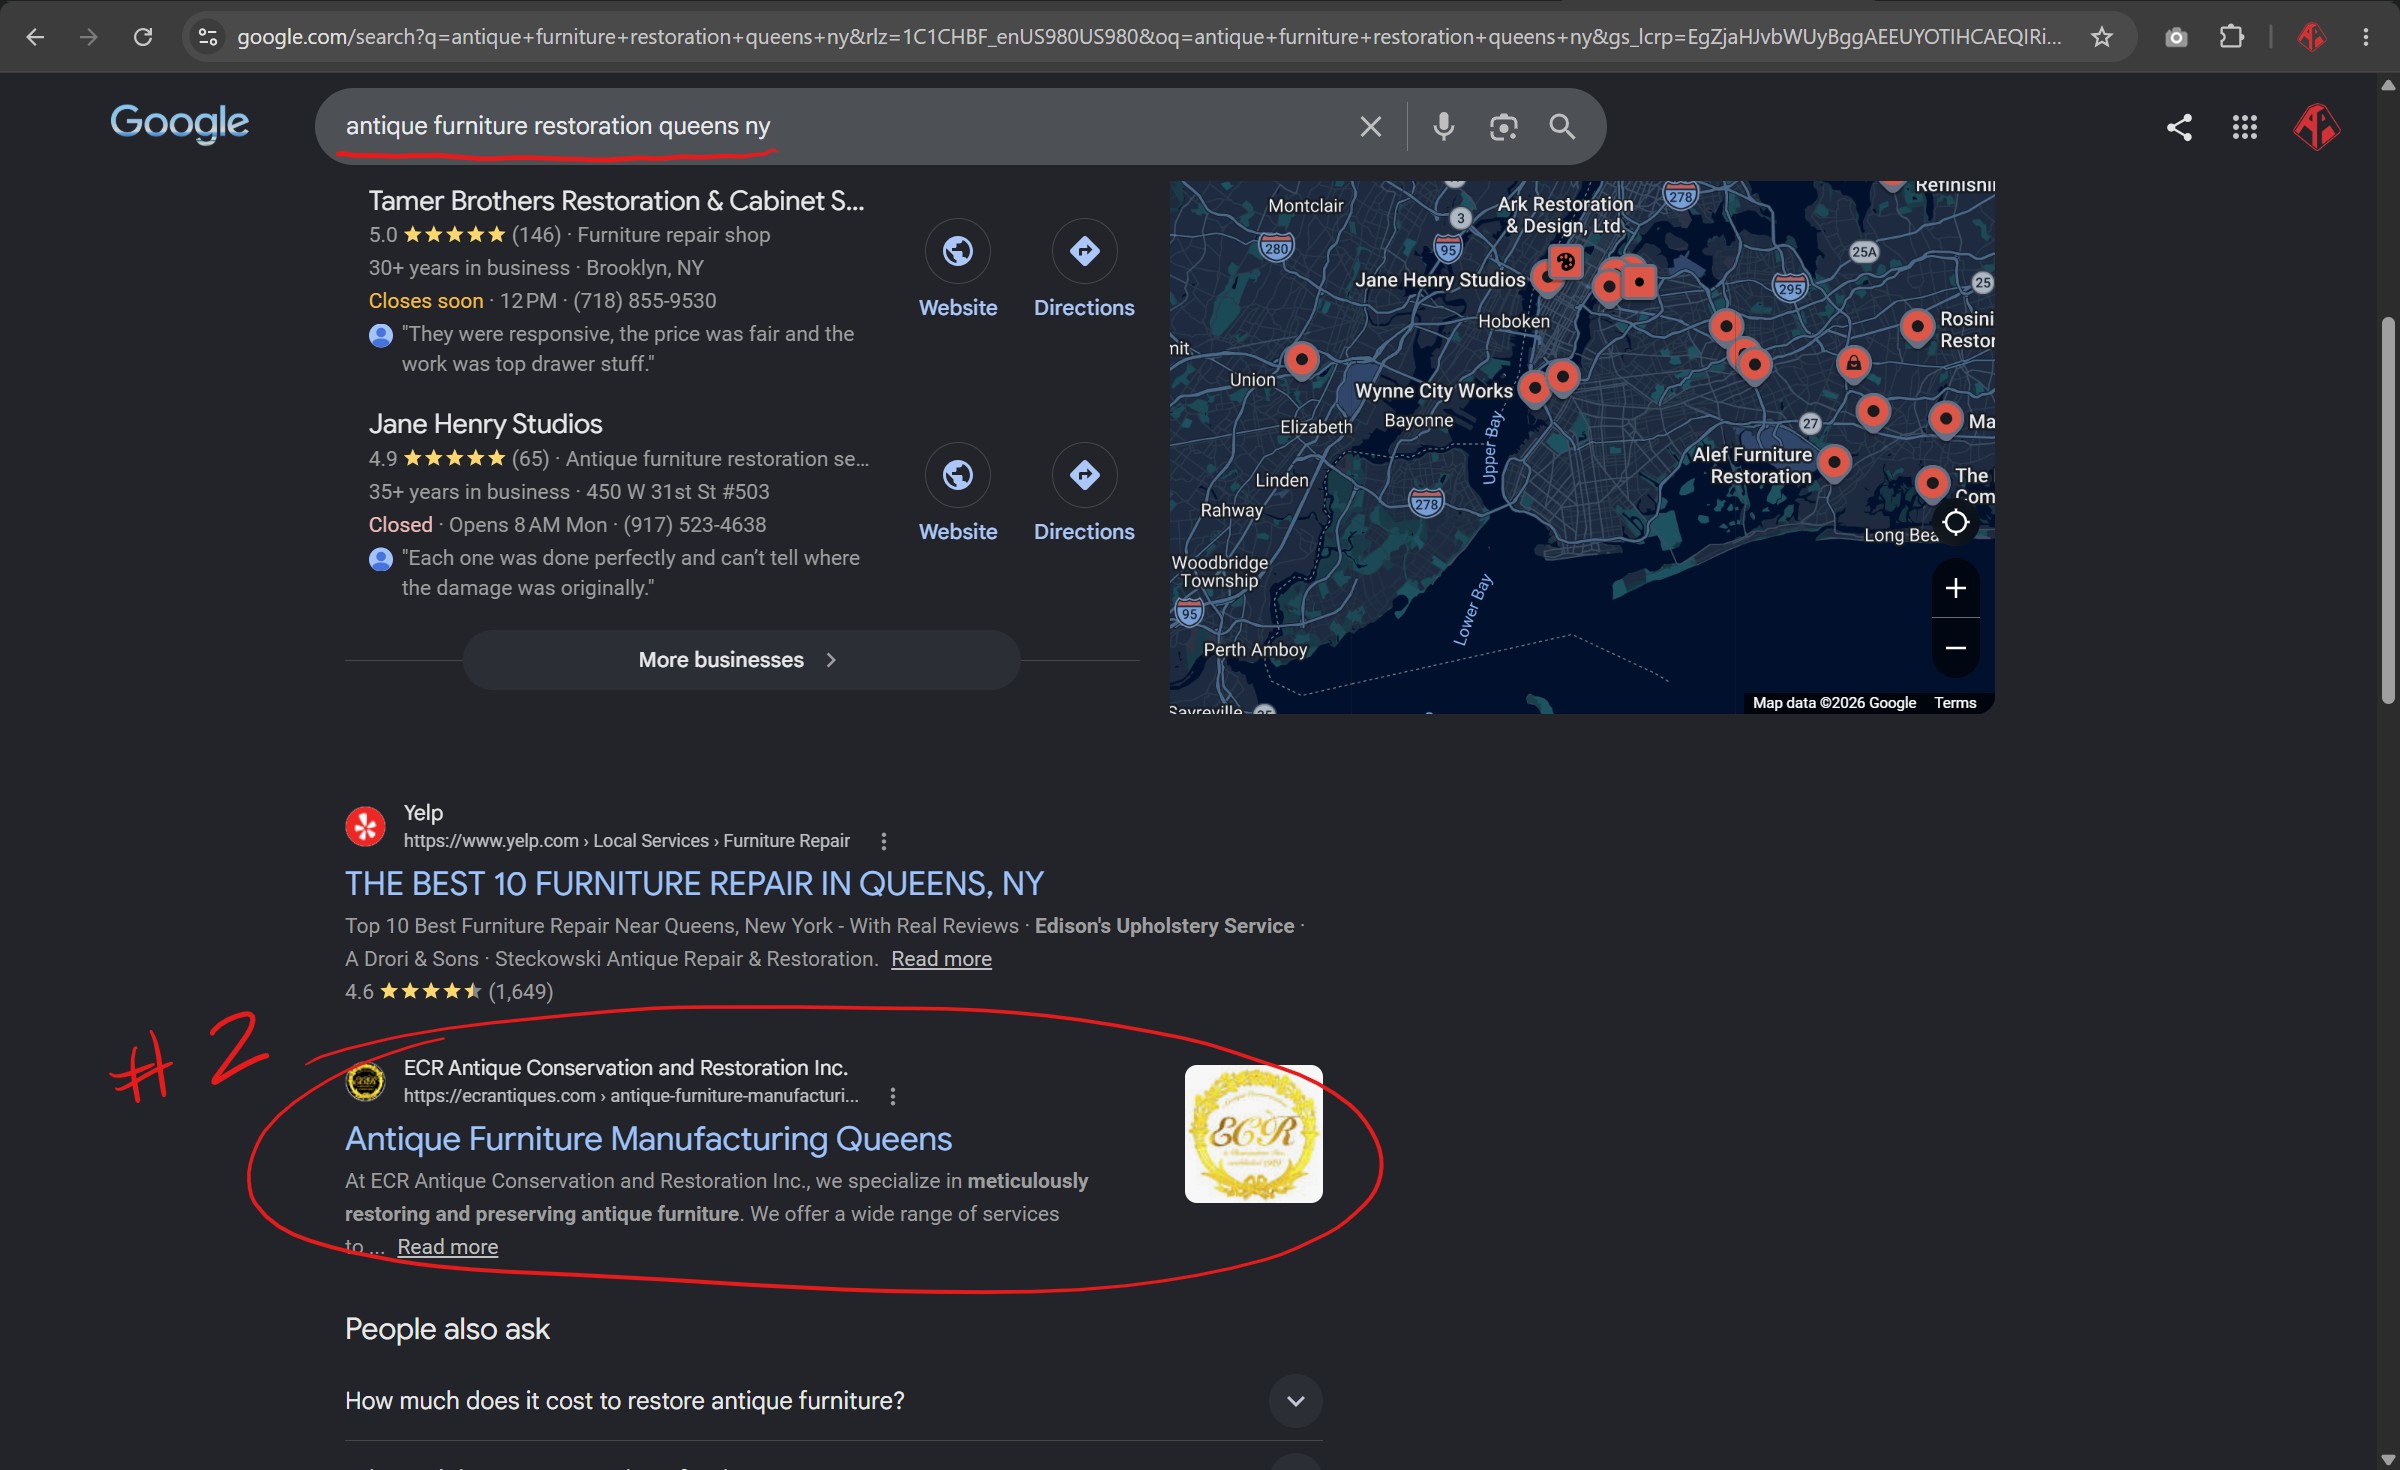
Task: Reload the current page
Action: (x=143, y=37)
